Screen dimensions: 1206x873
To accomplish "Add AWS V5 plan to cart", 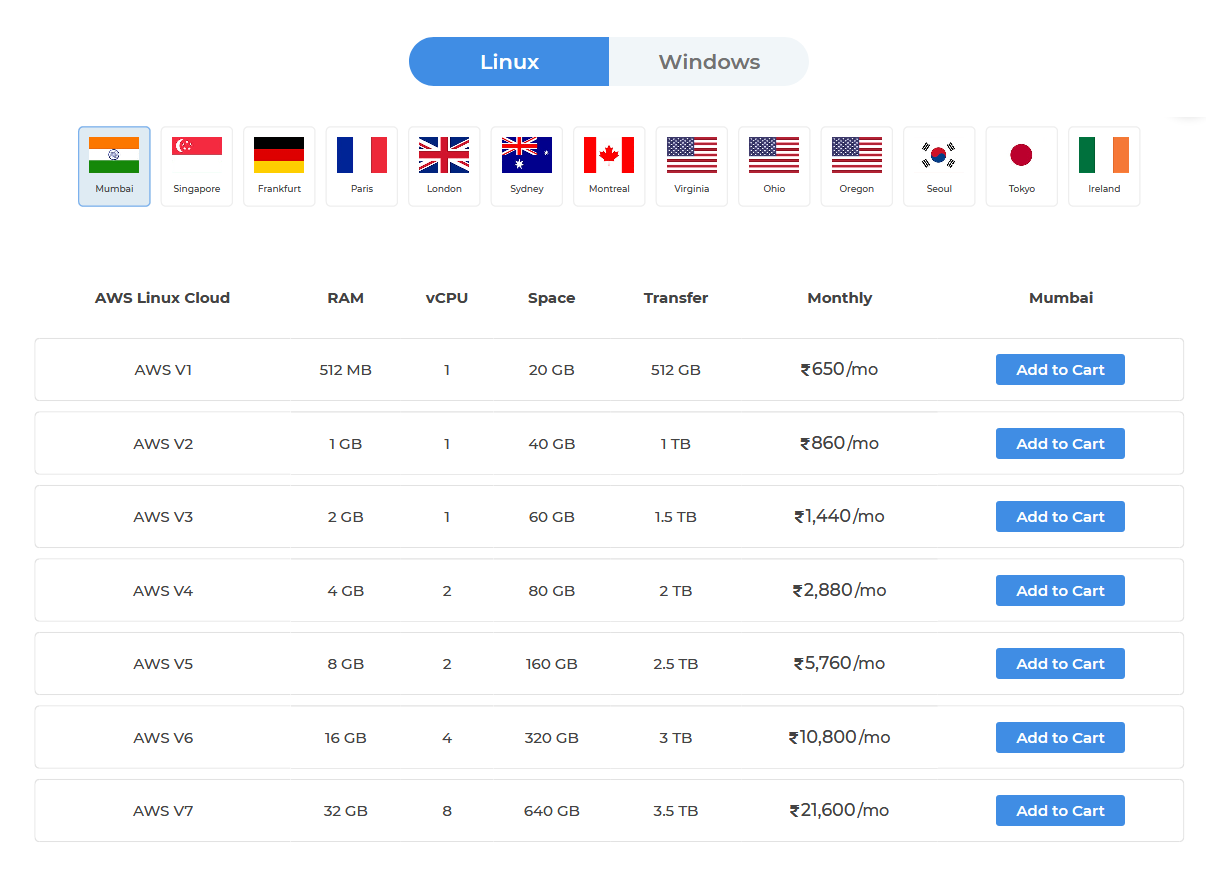I will point(1060,664).
